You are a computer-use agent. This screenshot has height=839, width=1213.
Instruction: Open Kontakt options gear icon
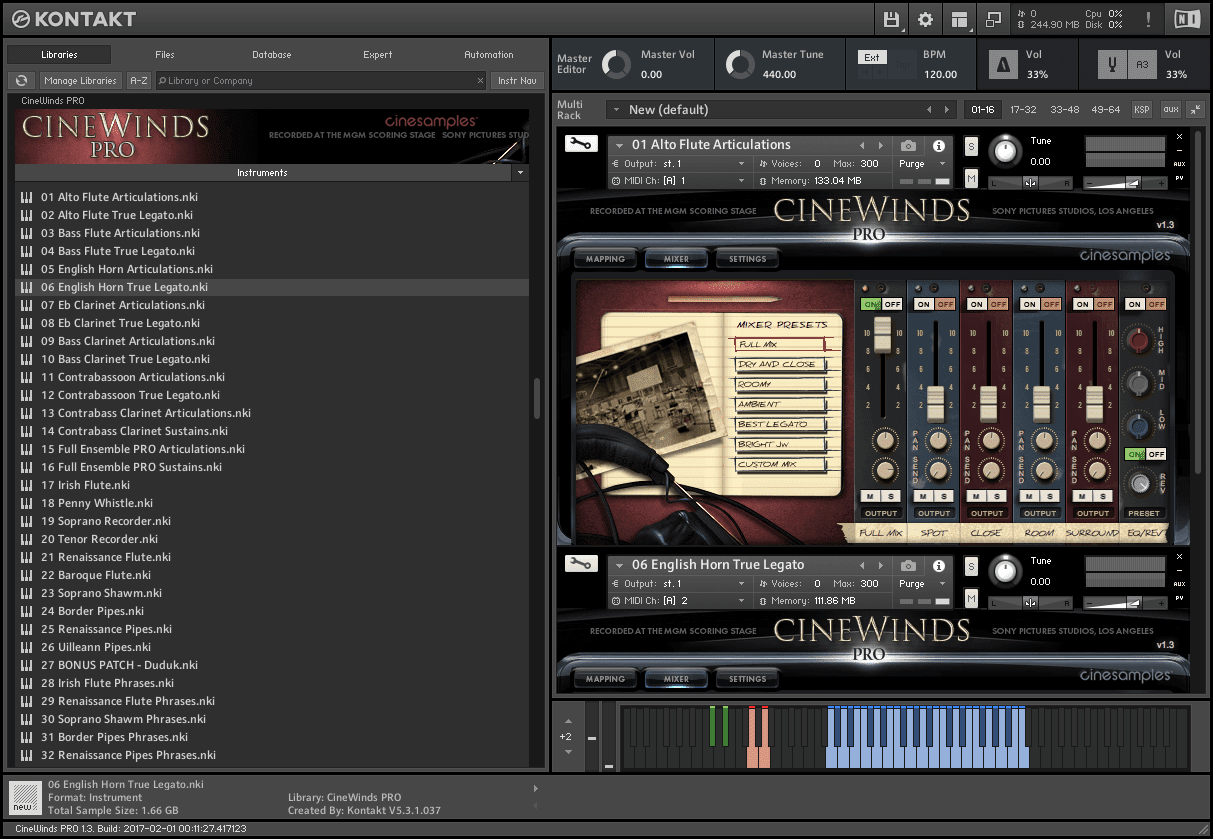926,19
